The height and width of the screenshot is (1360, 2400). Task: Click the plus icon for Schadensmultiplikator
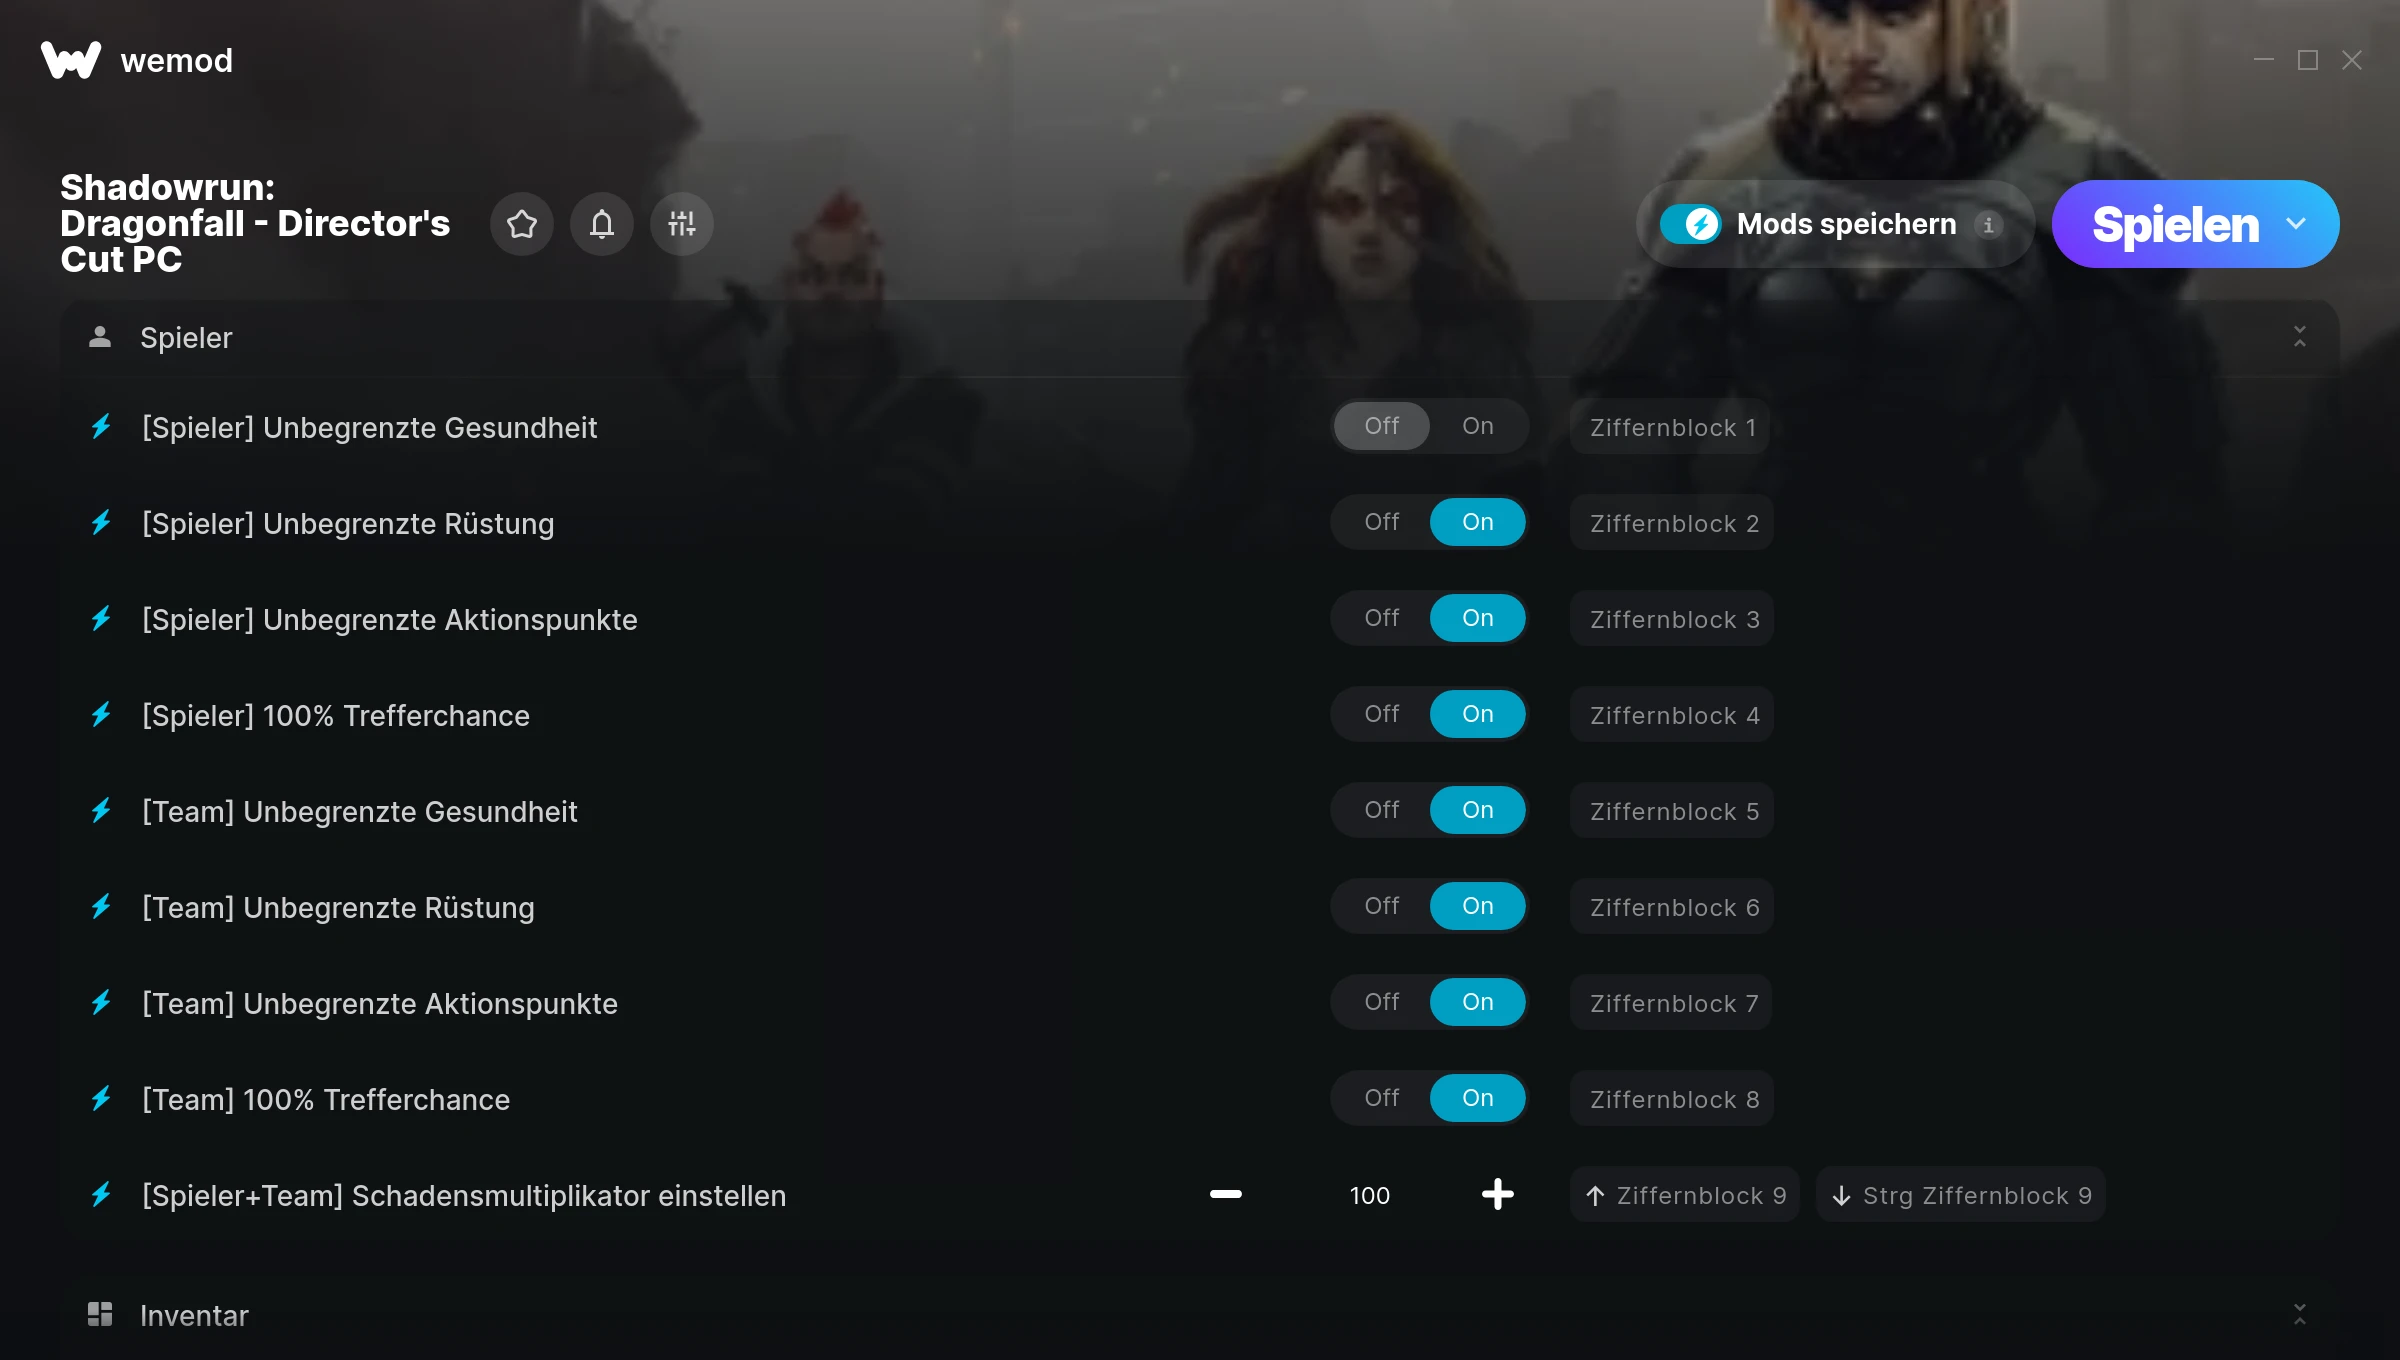[x=1498, y=1194]
